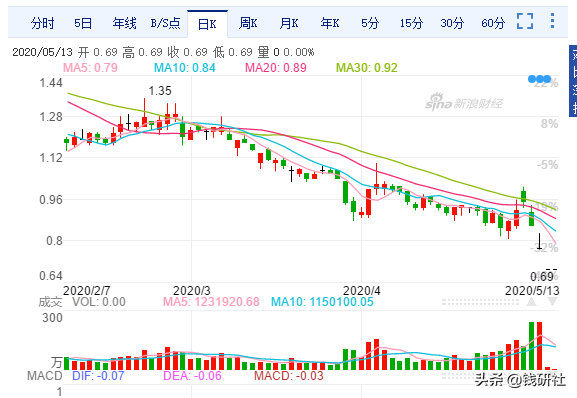
Task: Select the 60分 sixty-minute chart tab
Action: pyautogui.click(x=493, y=24)
